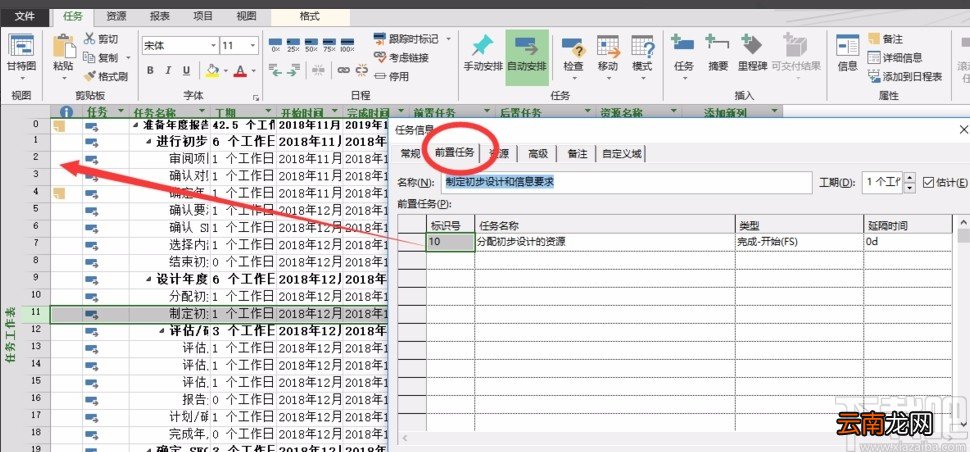Click the 工期 duration stepper up arrow
970x452 pixels.
pos(910,177)
